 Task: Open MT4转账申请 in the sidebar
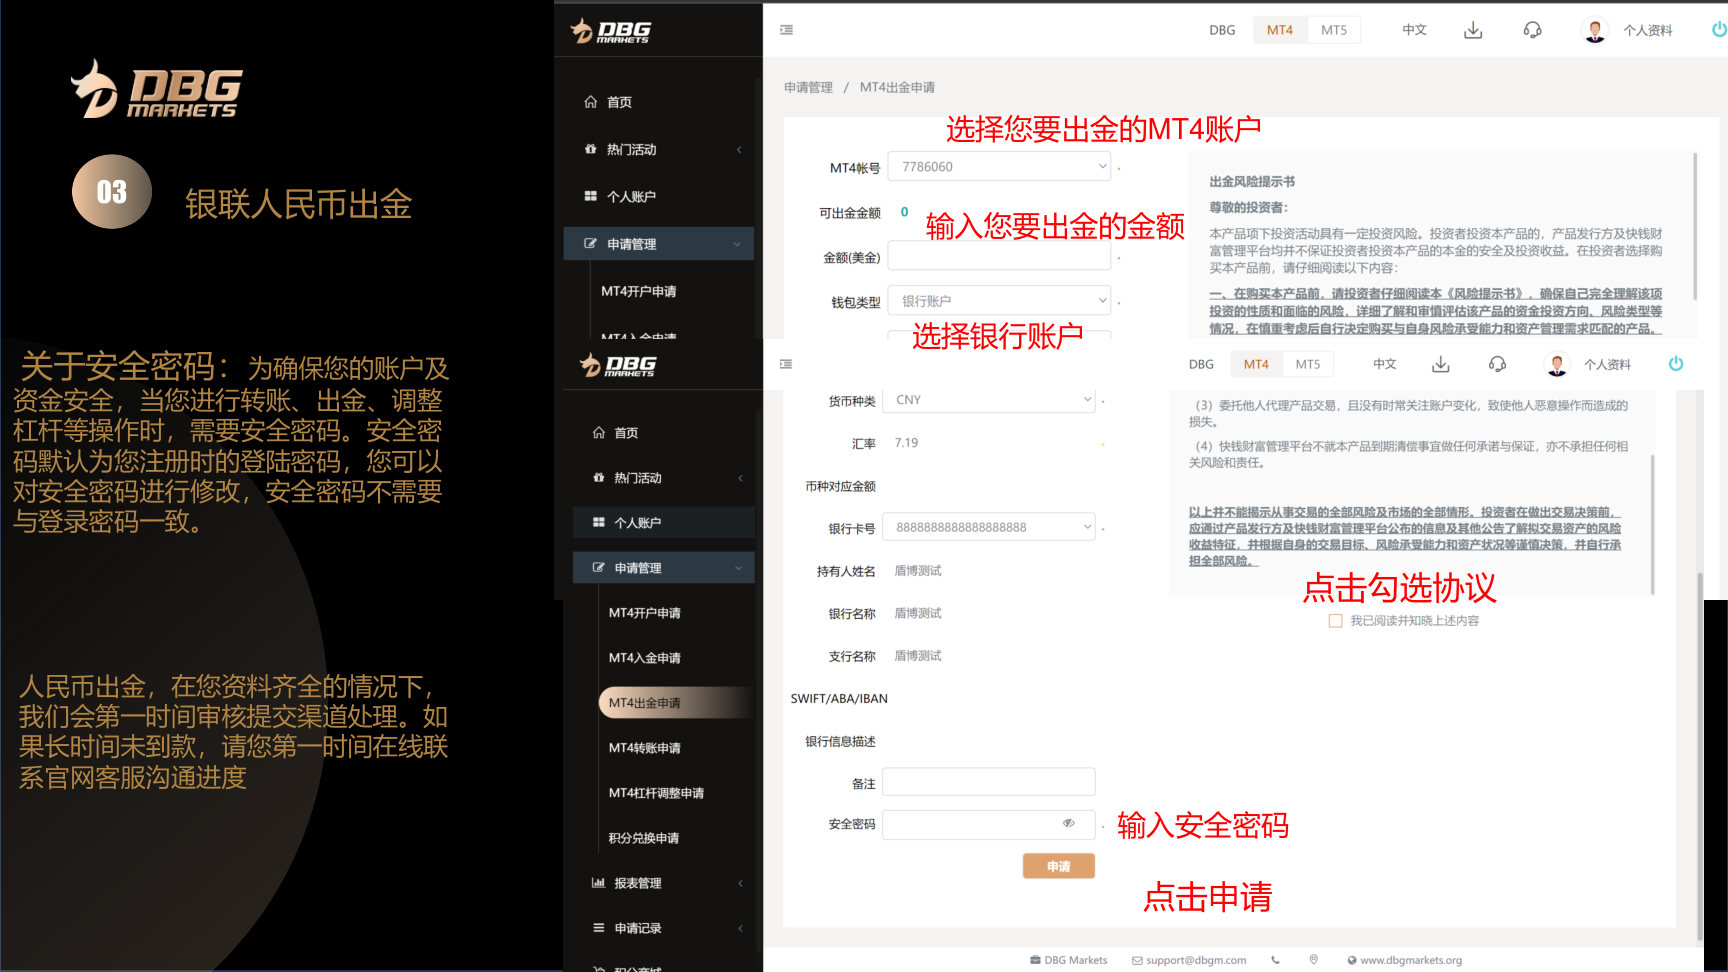[x=644, y=747]
